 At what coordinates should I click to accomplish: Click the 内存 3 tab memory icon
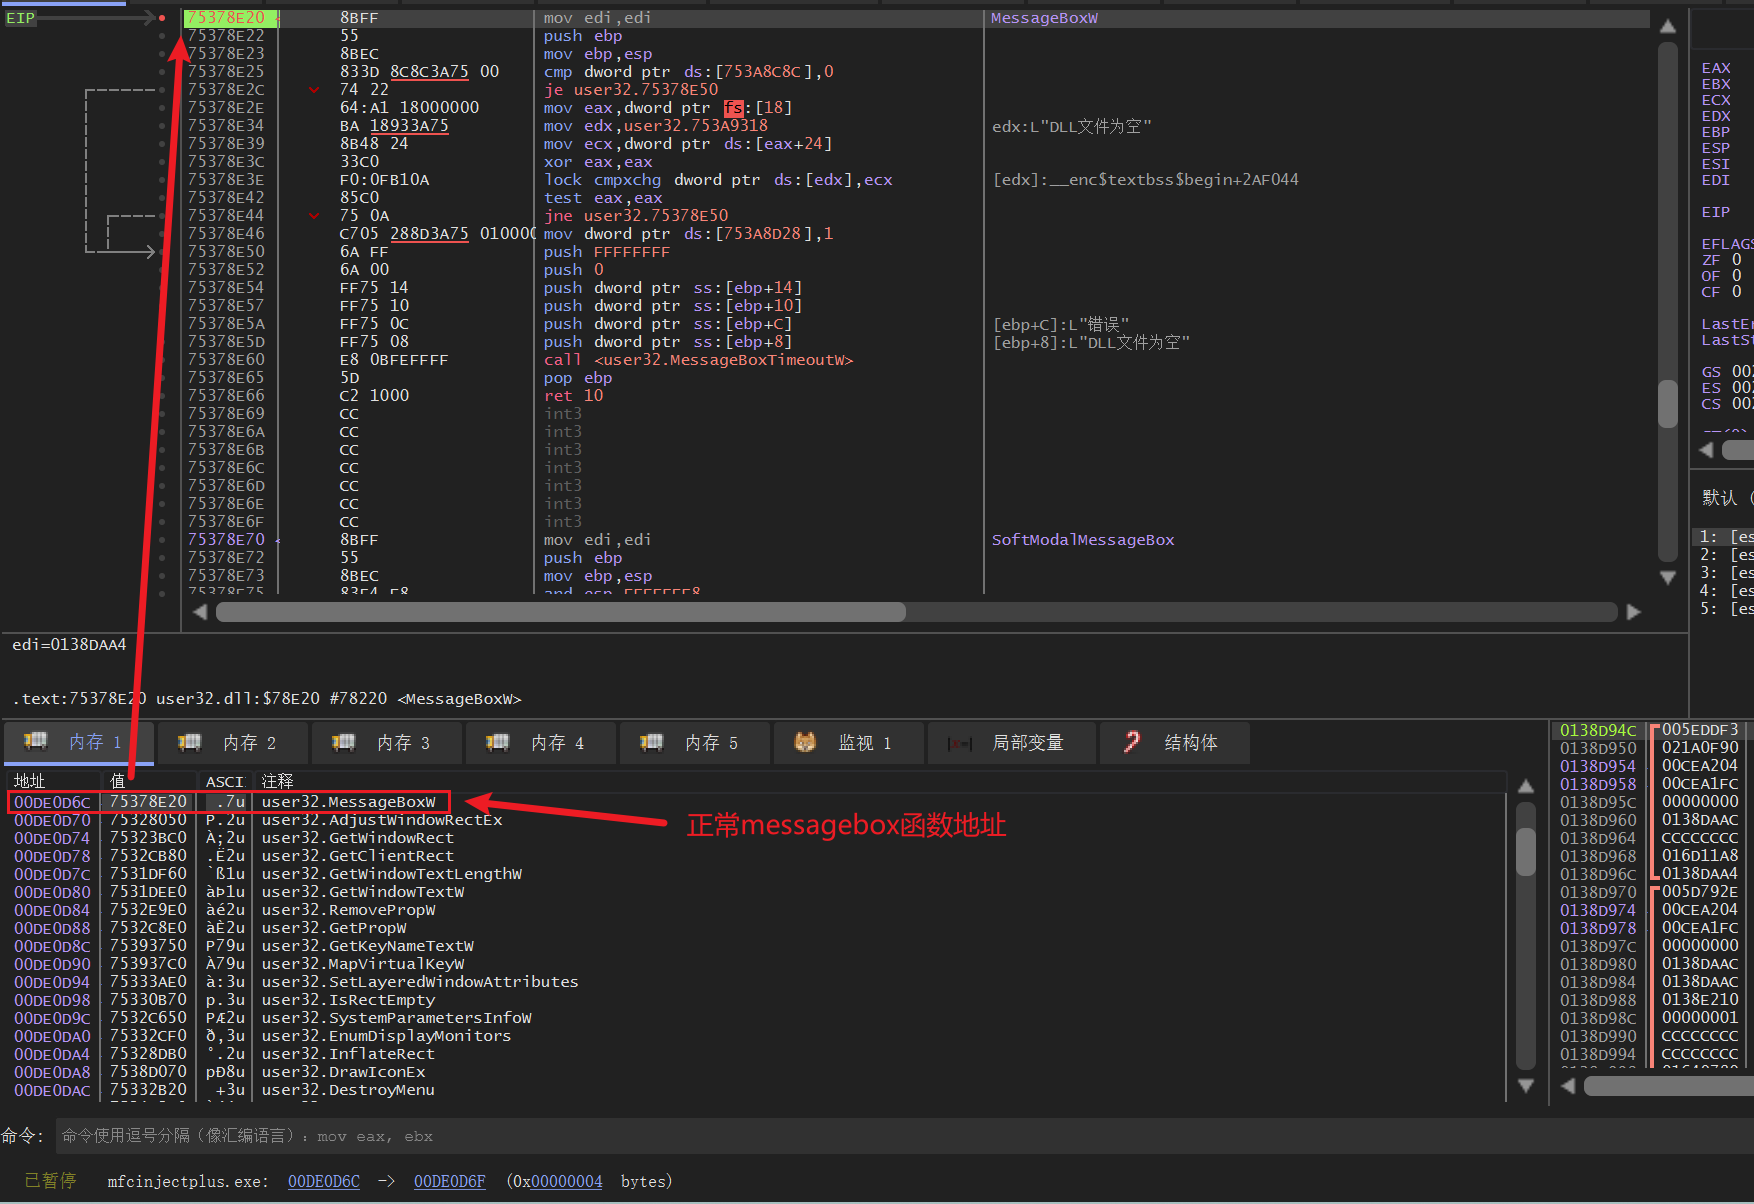point(344,742)
